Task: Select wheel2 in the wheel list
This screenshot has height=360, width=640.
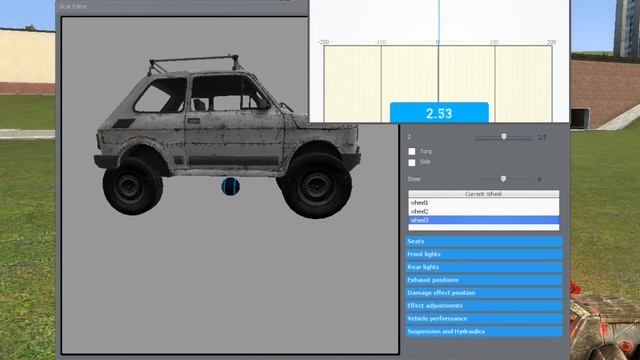Action: tap(484, 211)
